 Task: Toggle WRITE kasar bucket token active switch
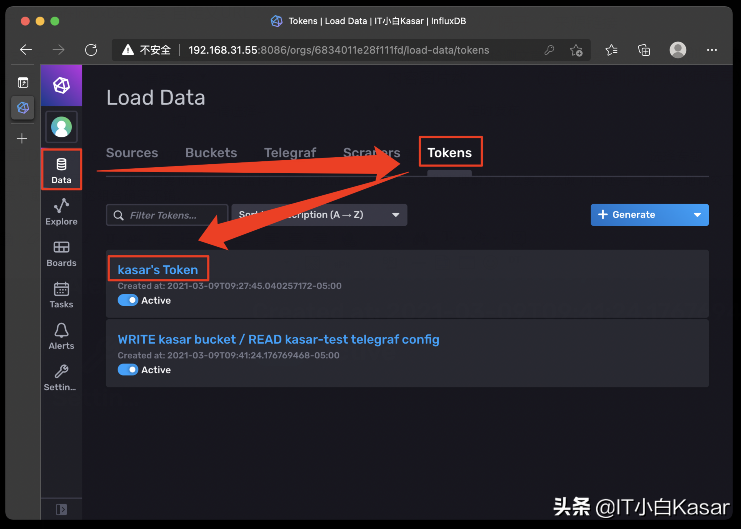128,370
